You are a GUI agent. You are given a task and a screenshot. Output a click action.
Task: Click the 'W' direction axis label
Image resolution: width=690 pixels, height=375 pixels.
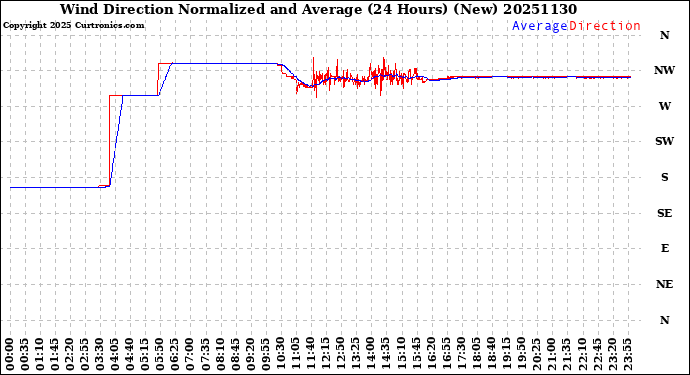coord(664,106)
